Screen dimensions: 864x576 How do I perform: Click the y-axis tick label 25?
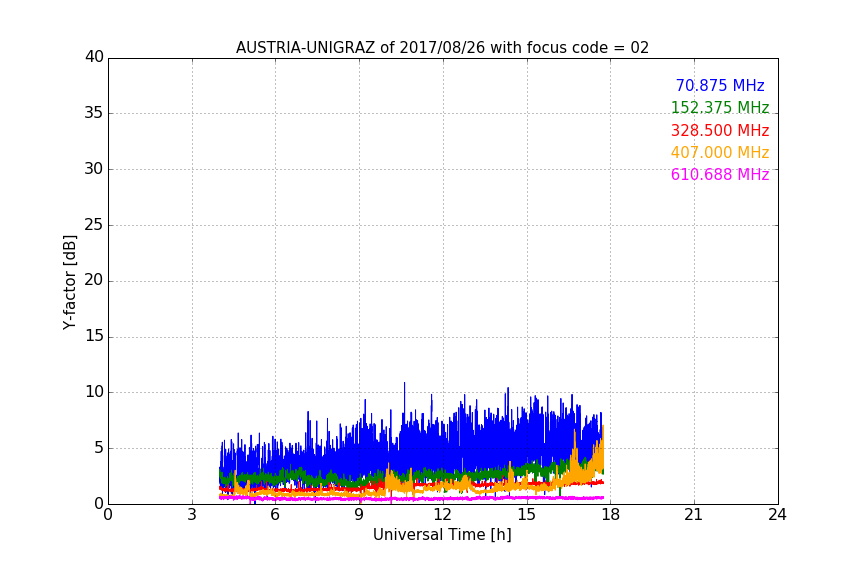pyautogui.click(x=94, y=224)
